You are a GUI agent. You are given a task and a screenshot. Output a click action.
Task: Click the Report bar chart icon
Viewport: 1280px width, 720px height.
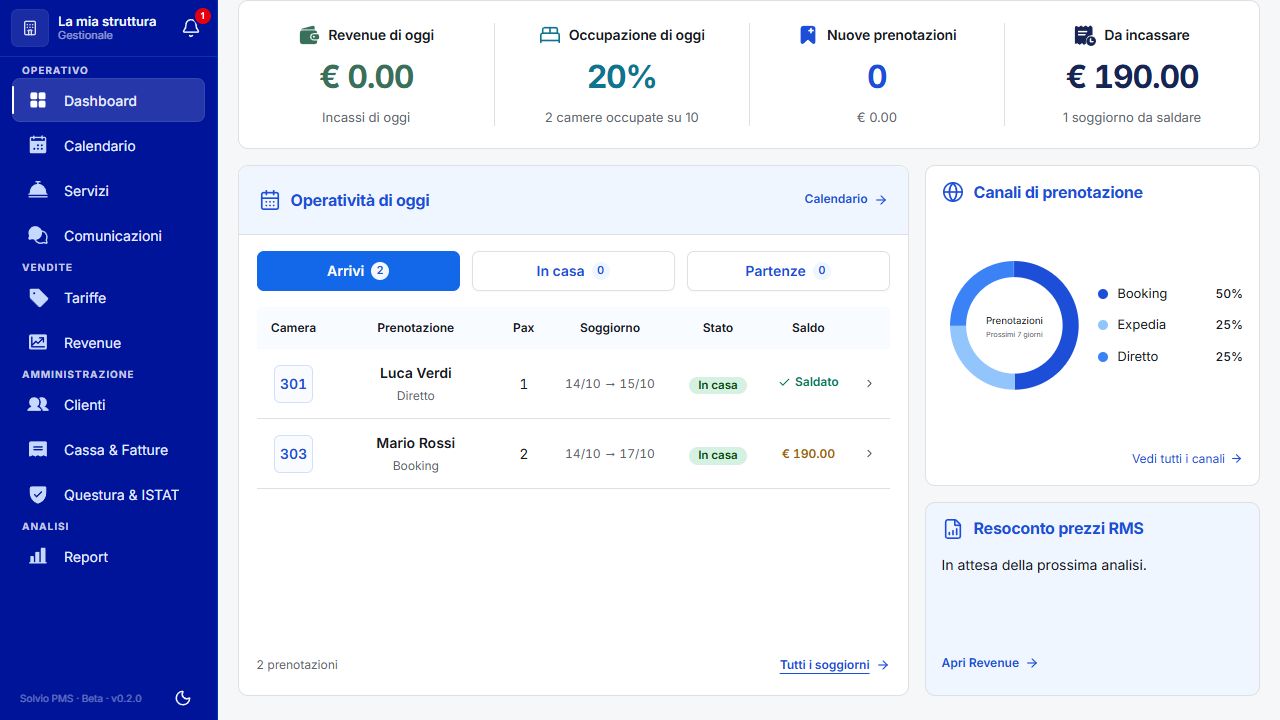click(x=38, y=557)
